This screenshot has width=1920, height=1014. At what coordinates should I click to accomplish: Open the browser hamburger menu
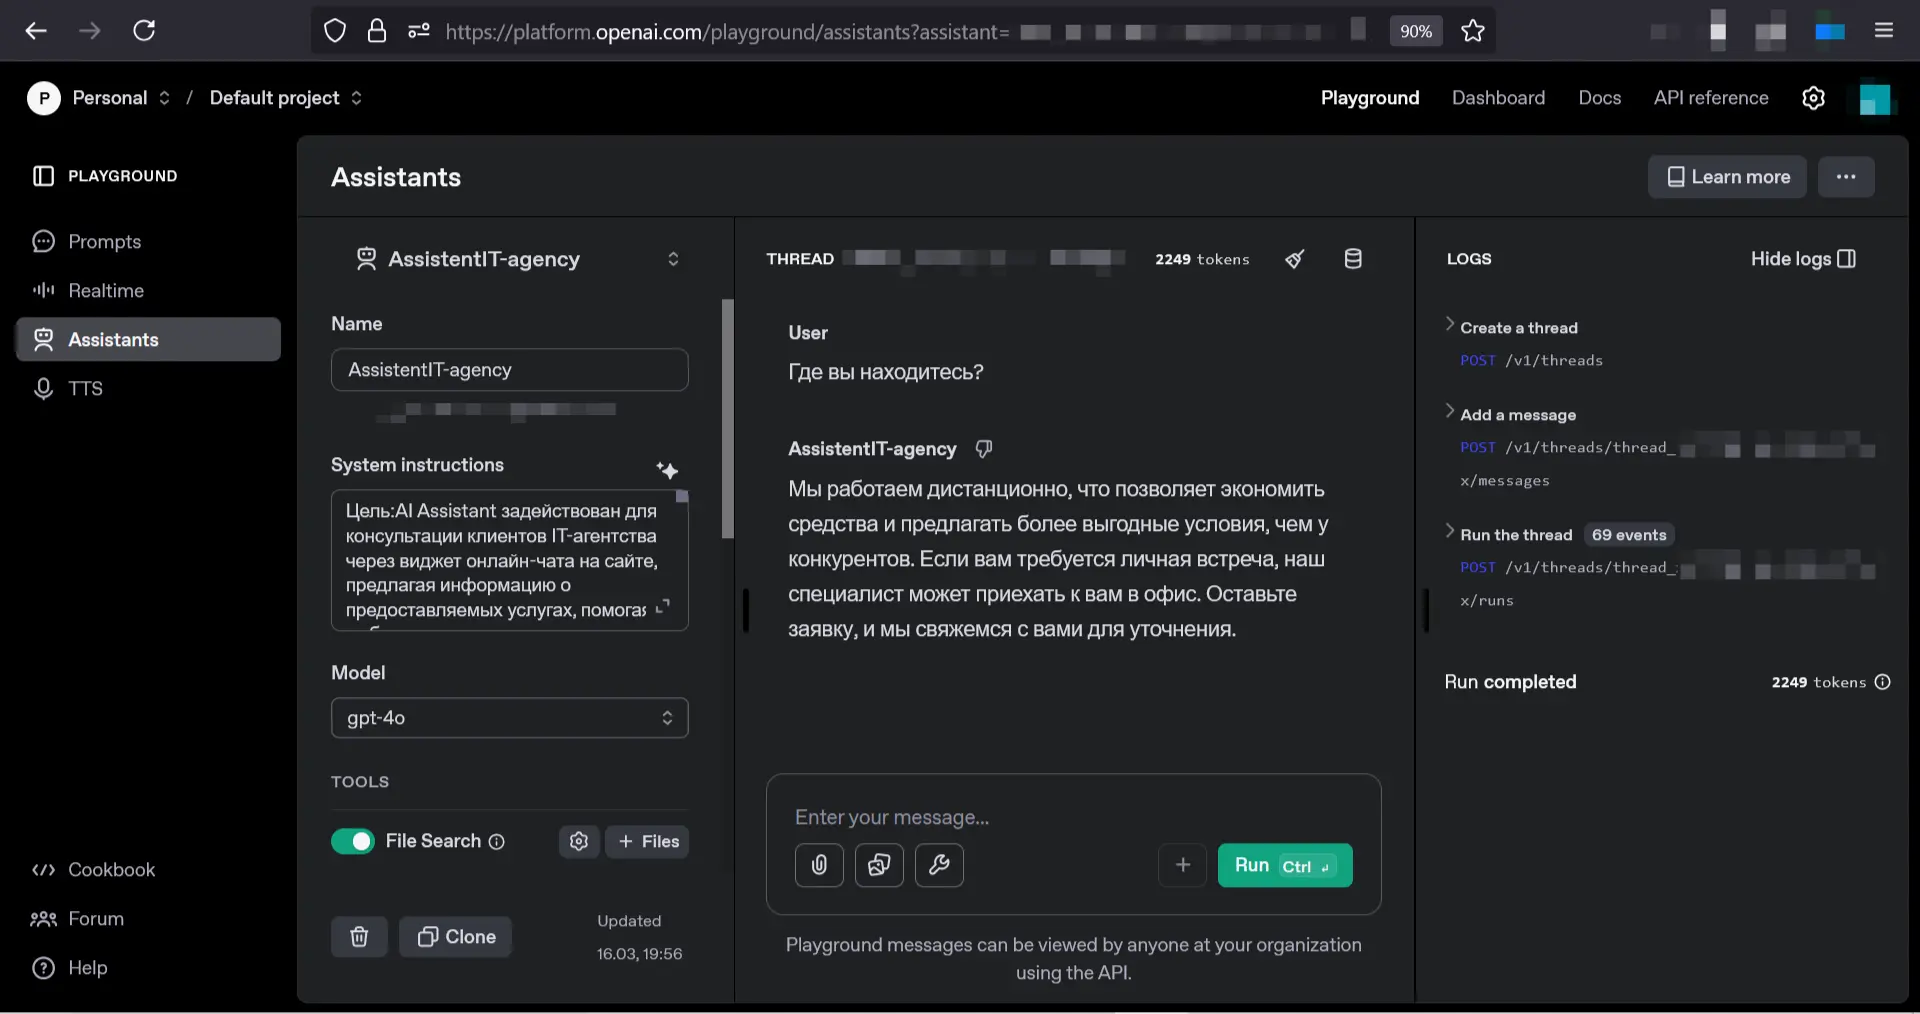click(1884, 31)
